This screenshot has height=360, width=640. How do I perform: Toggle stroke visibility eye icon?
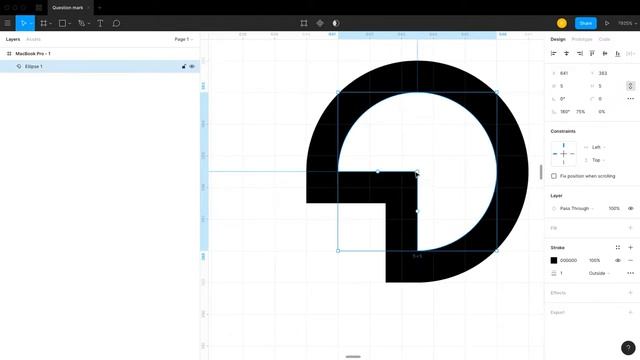tap(618, 260)
